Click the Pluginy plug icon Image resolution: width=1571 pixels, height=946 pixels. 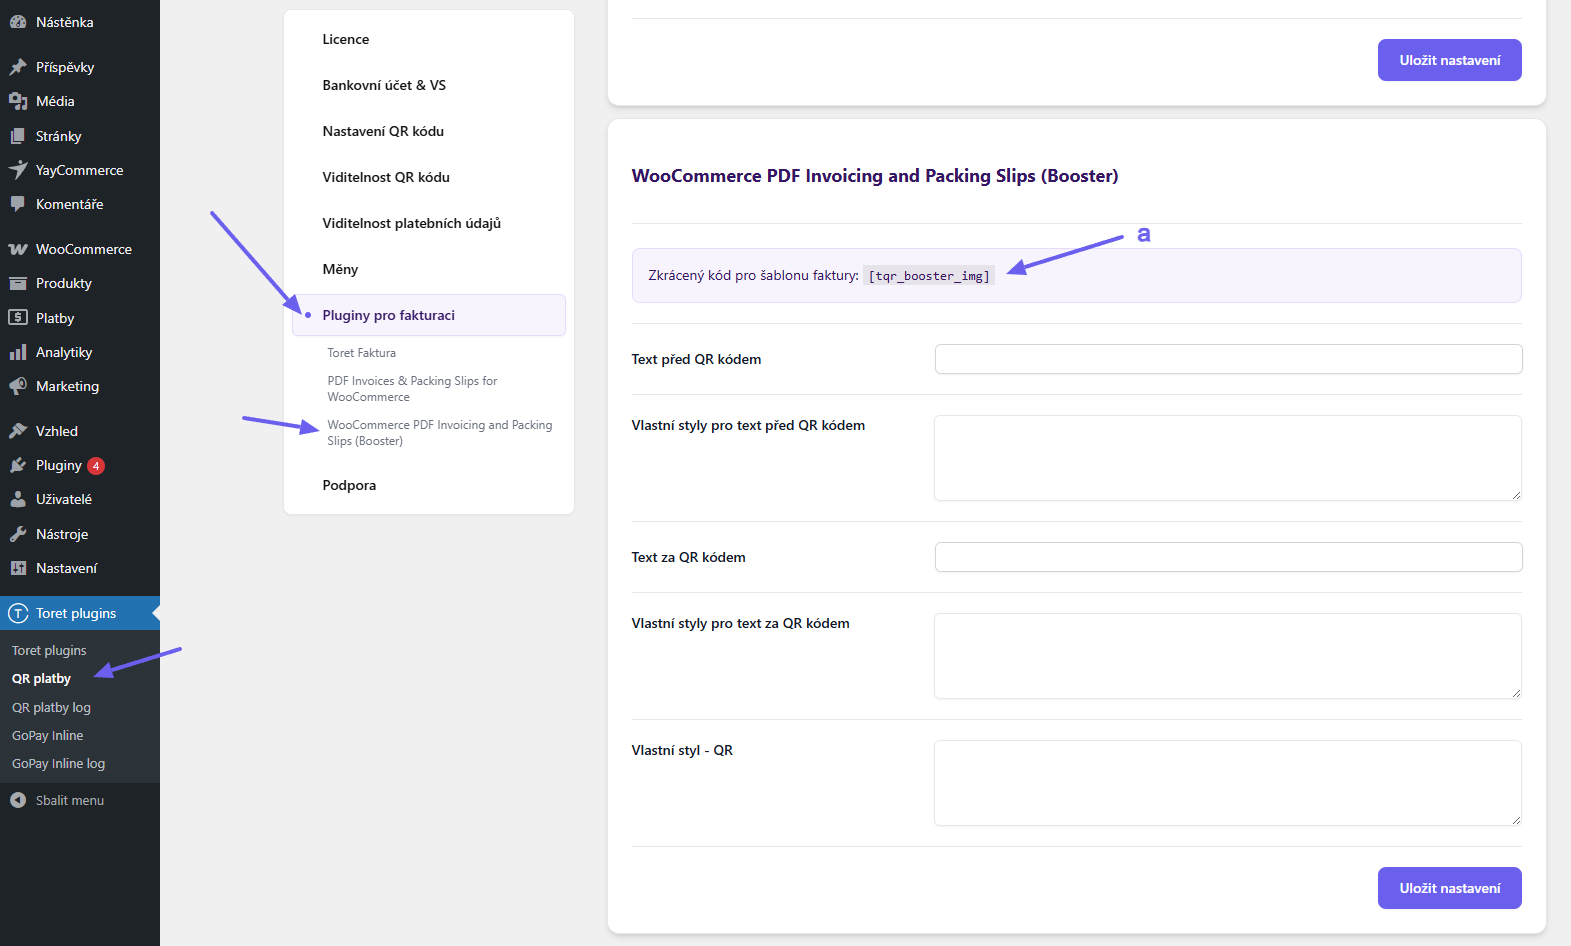18,465
